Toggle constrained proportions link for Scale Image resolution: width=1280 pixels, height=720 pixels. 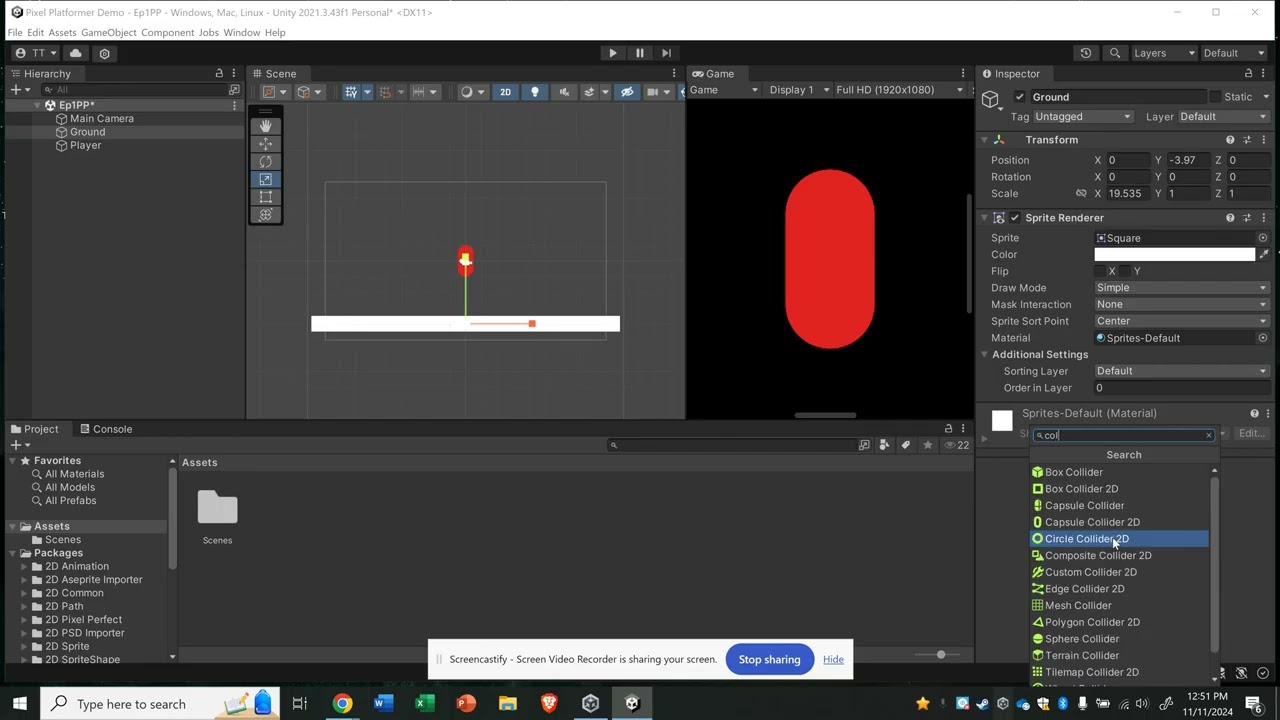(x=1081, y=194)
